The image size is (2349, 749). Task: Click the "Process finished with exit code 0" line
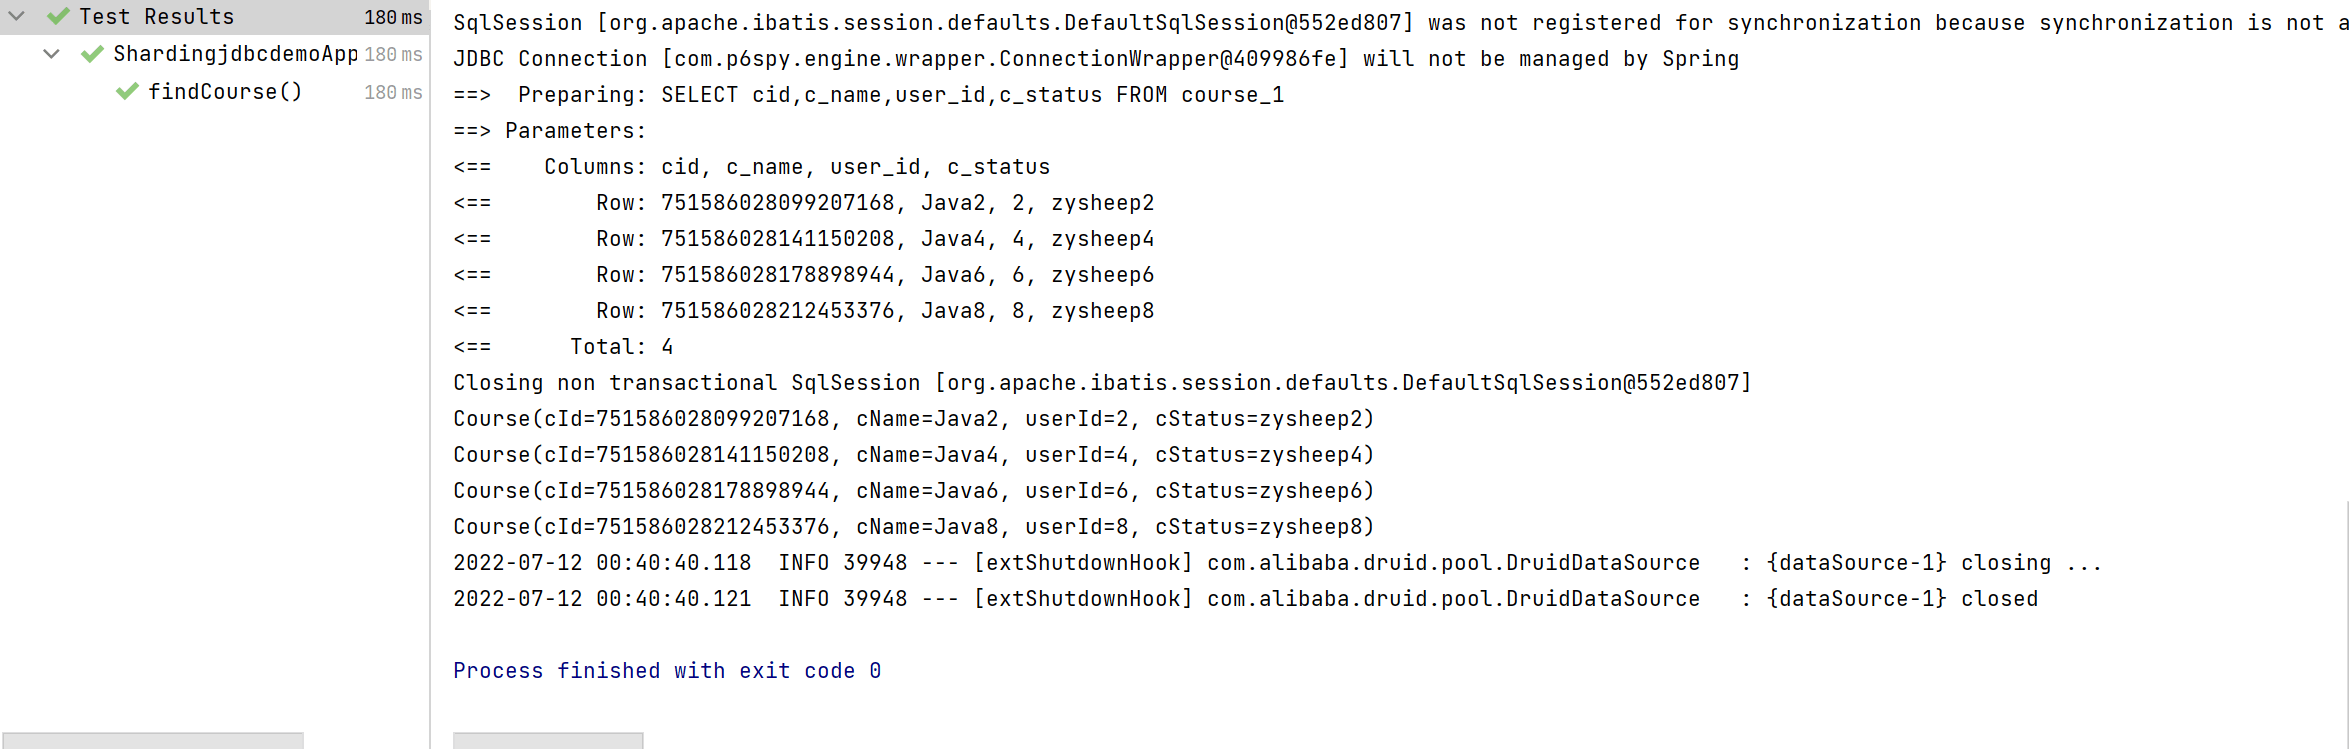pos(667,671)
